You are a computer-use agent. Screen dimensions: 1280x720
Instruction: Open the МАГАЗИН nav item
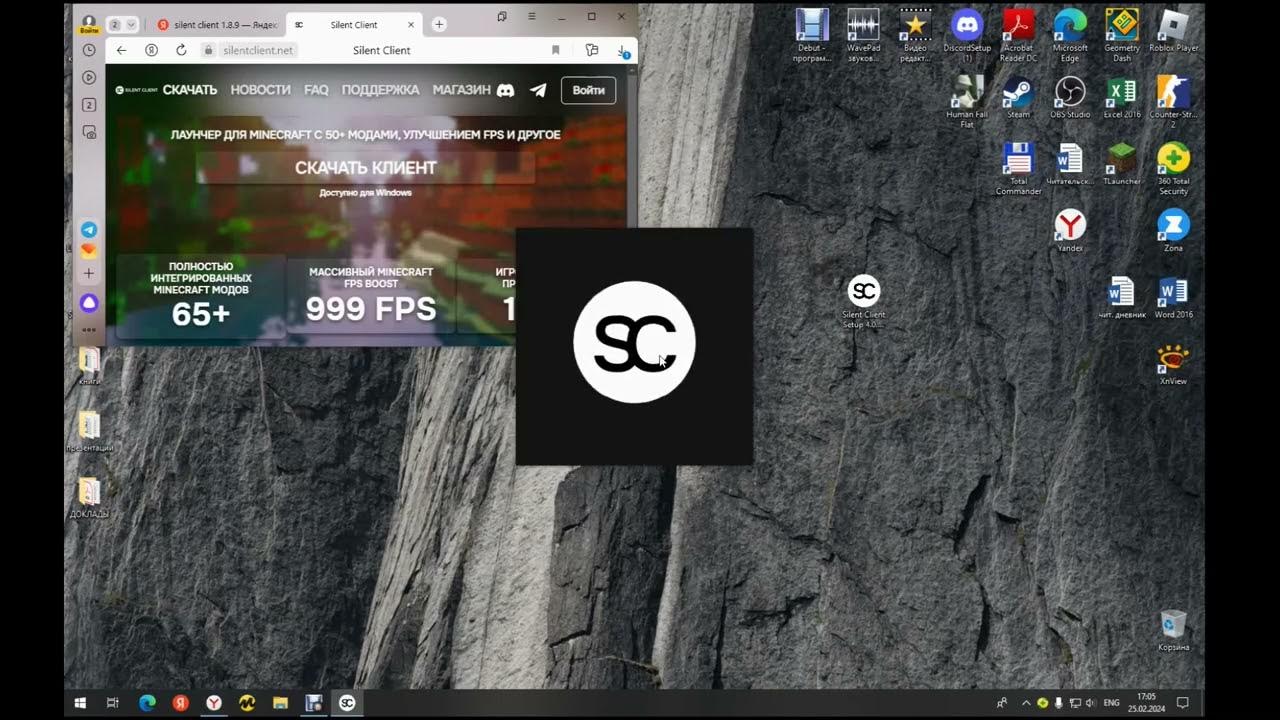point(461,90)
